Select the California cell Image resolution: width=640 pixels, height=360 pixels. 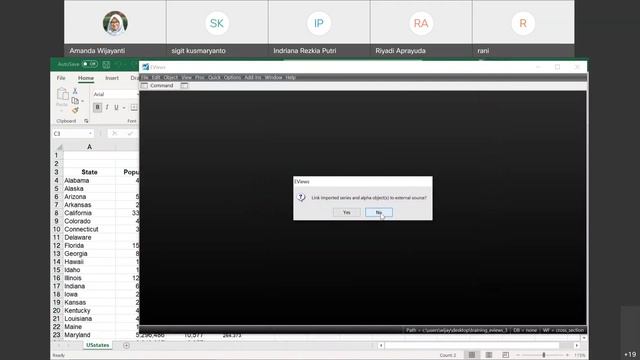coord(89,213)
